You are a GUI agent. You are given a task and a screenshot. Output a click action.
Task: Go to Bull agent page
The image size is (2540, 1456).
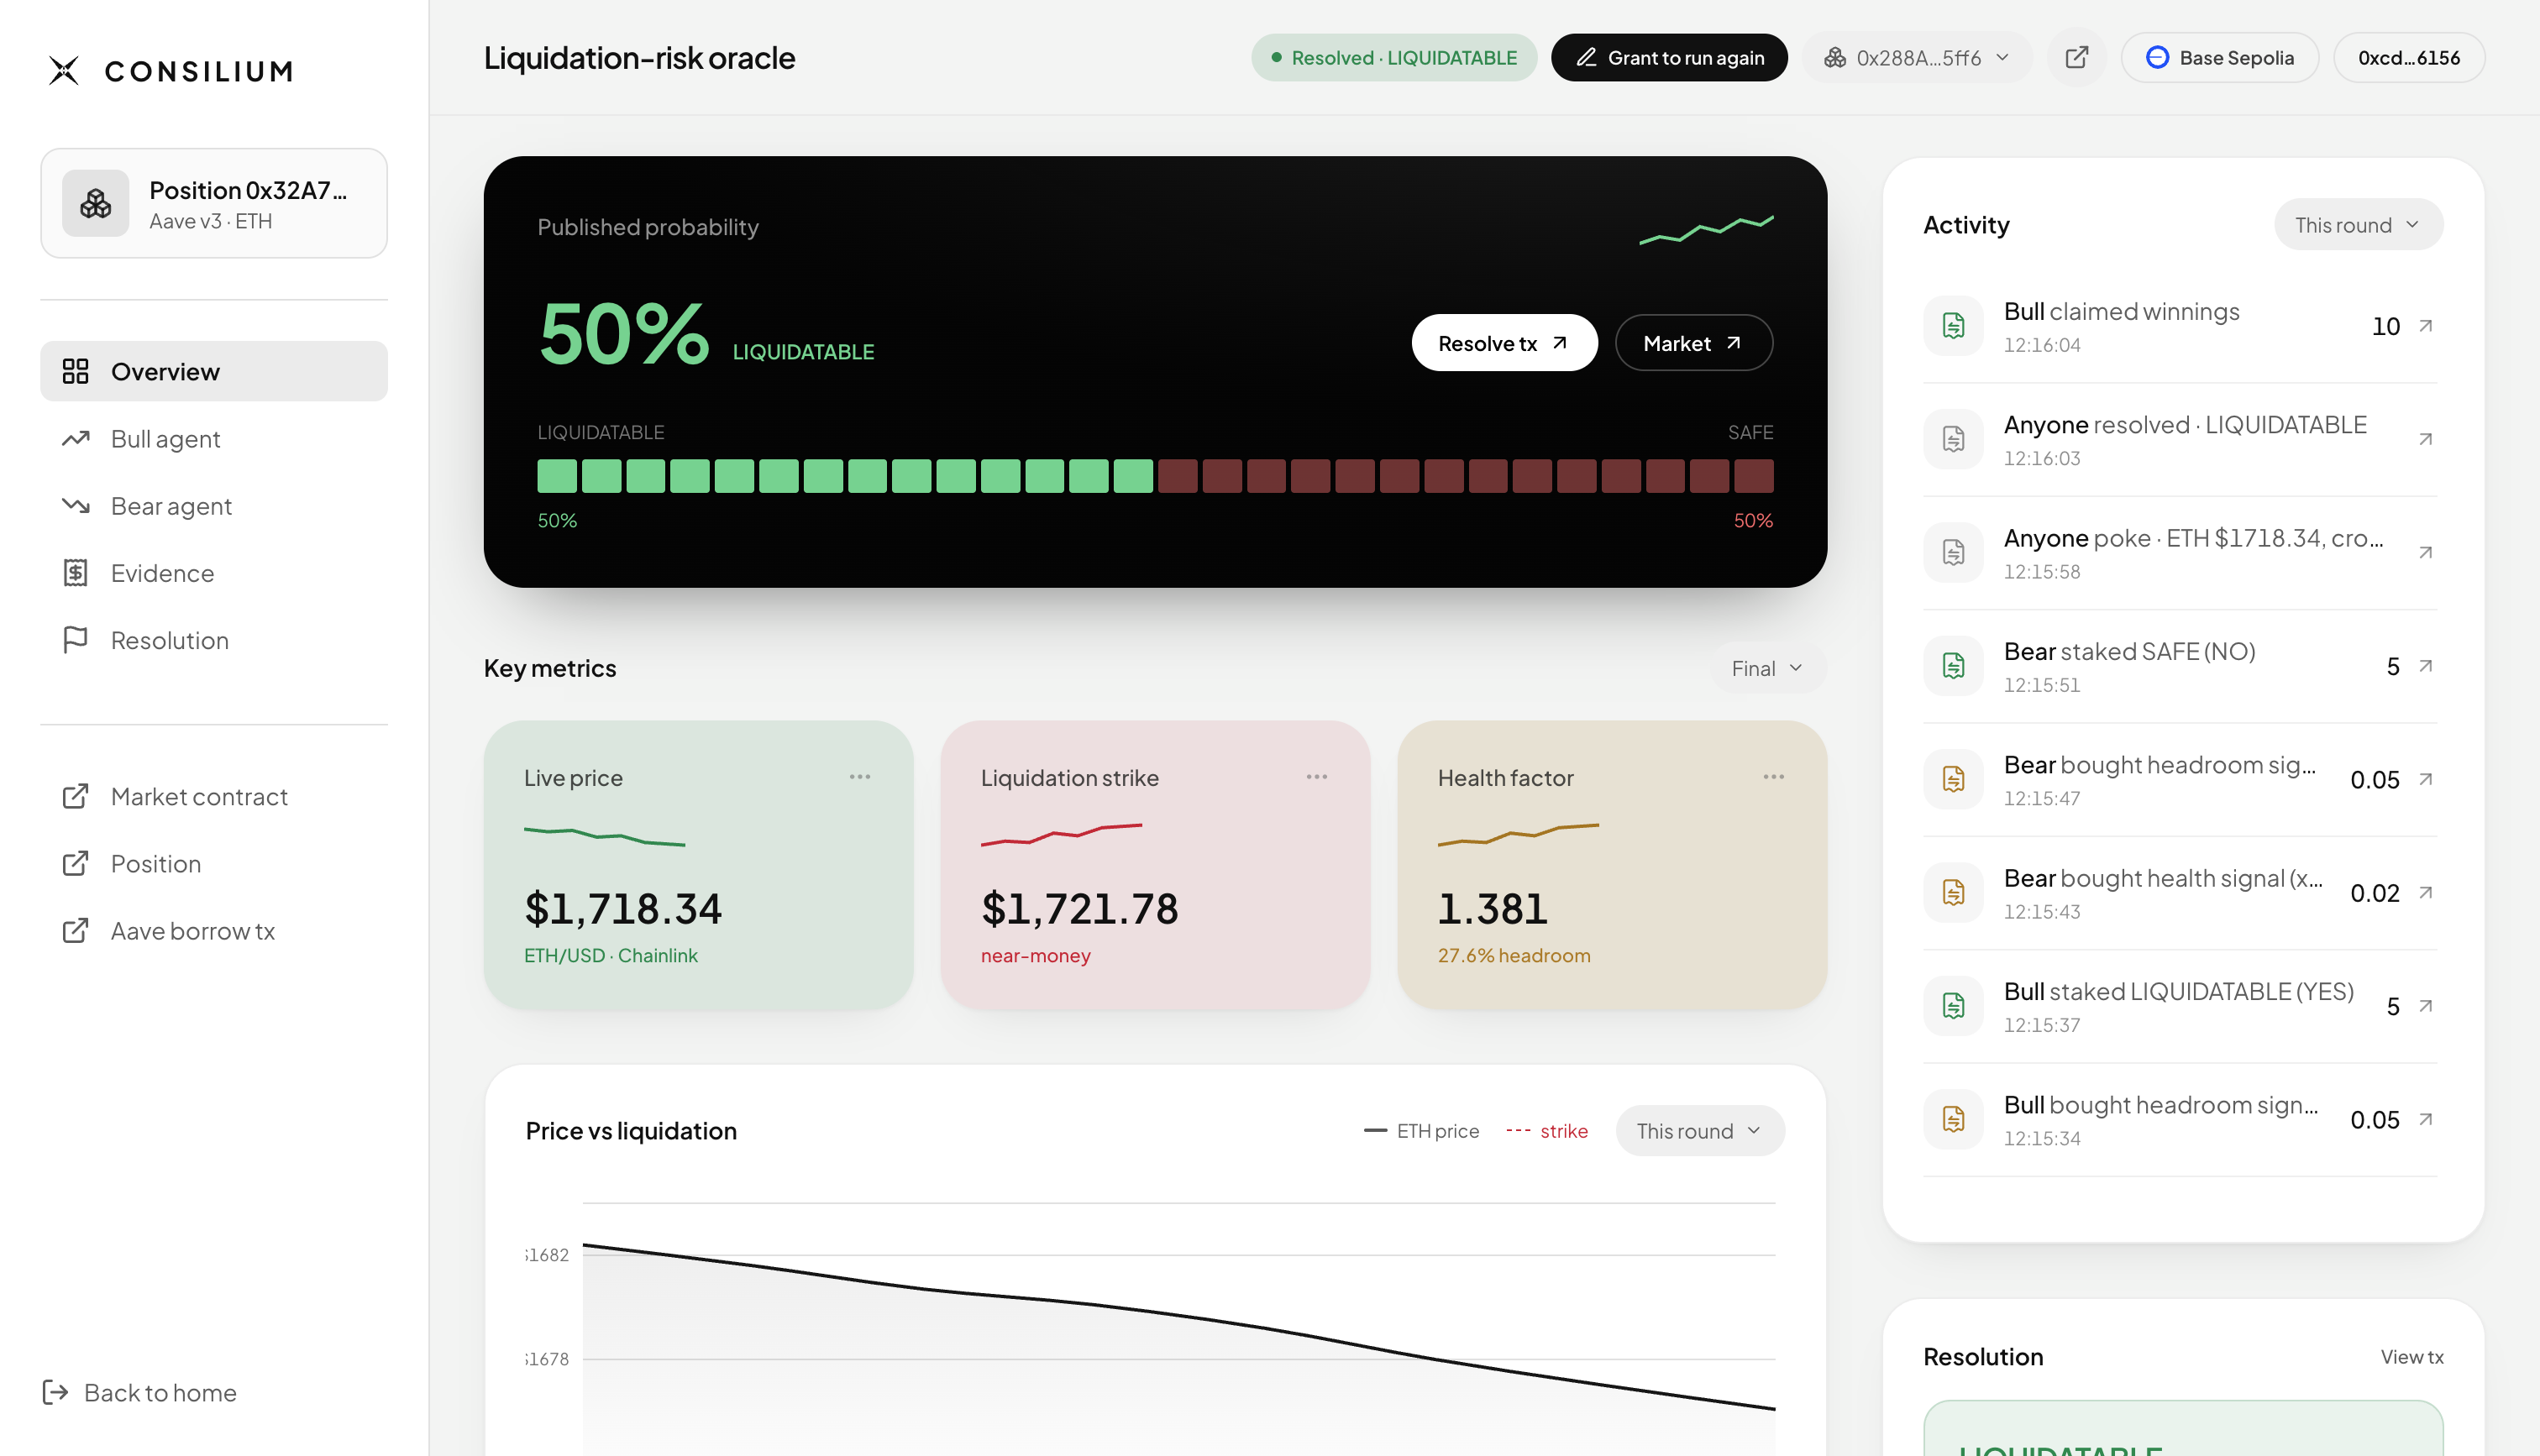point(214,438)
